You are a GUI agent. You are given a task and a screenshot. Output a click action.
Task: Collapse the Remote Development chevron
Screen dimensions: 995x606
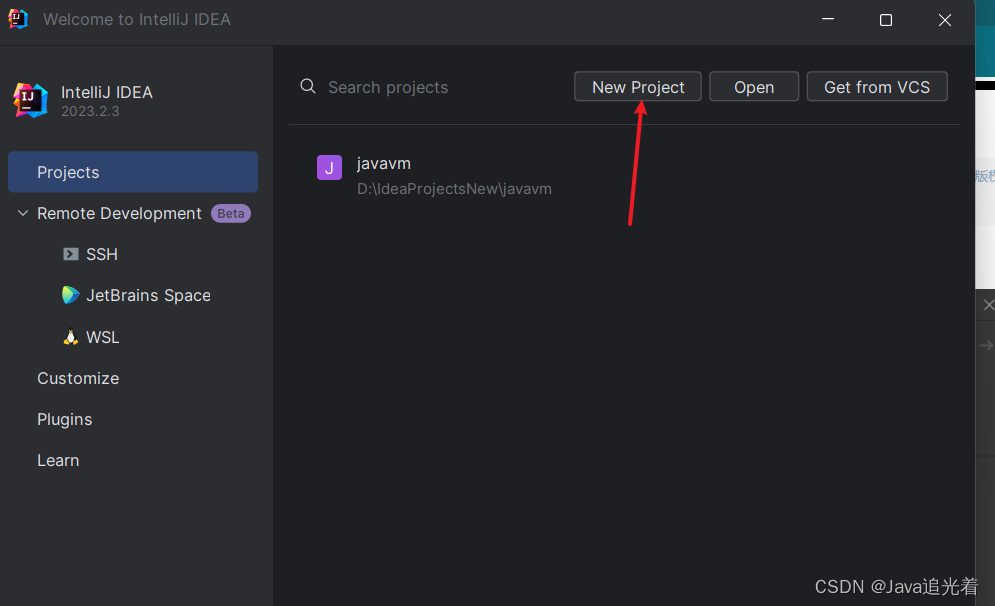(22, 213)
